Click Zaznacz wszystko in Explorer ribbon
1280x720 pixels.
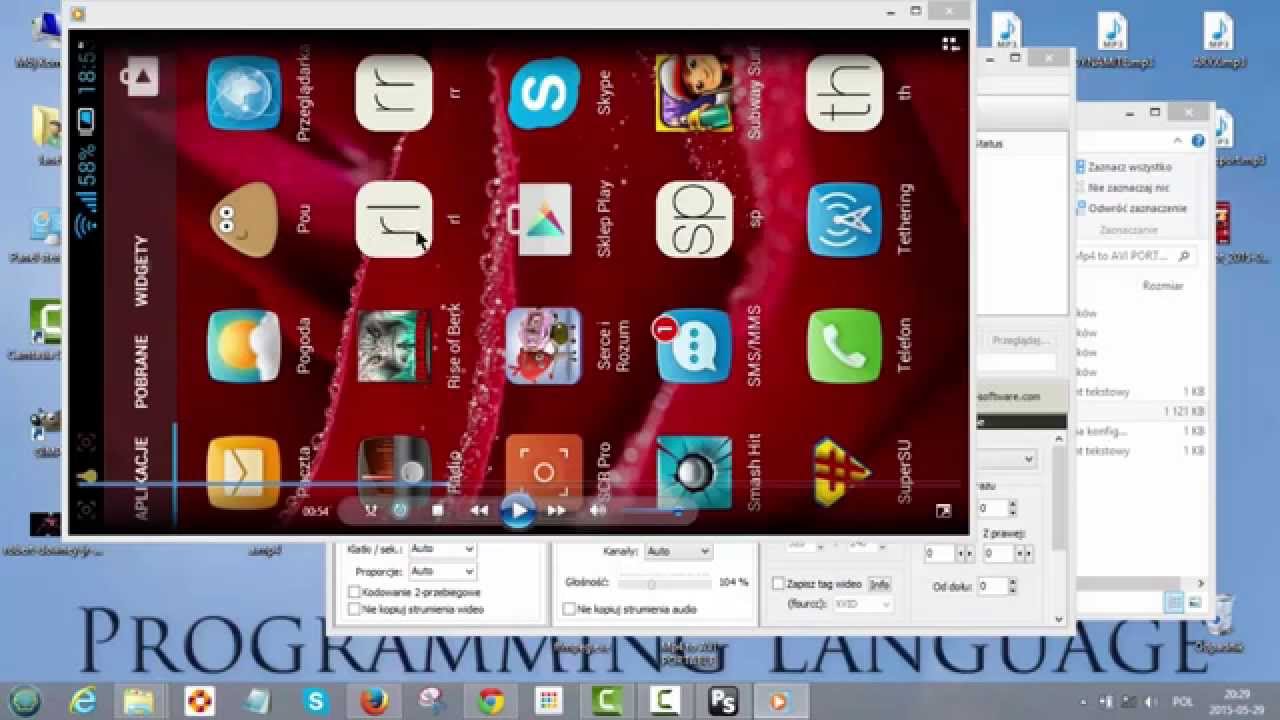1122,167
